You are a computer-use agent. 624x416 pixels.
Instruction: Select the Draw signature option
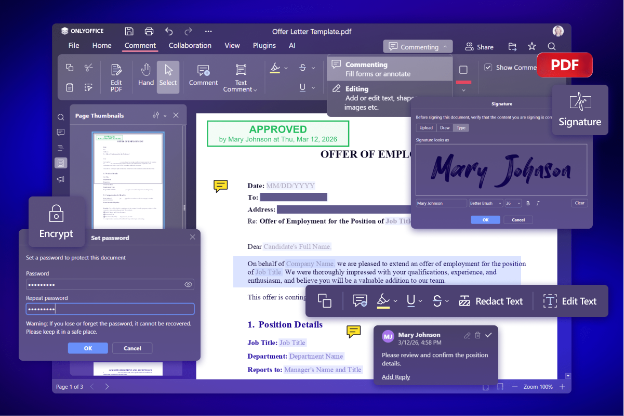point(445,128)
